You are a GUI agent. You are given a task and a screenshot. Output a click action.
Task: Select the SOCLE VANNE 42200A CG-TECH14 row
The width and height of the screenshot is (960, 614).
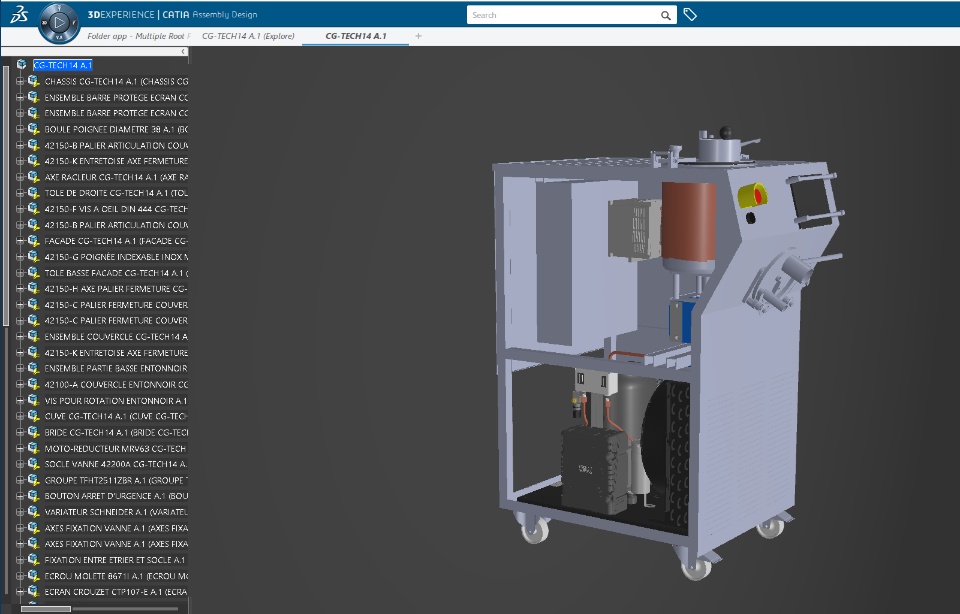[x=116, y=464]
